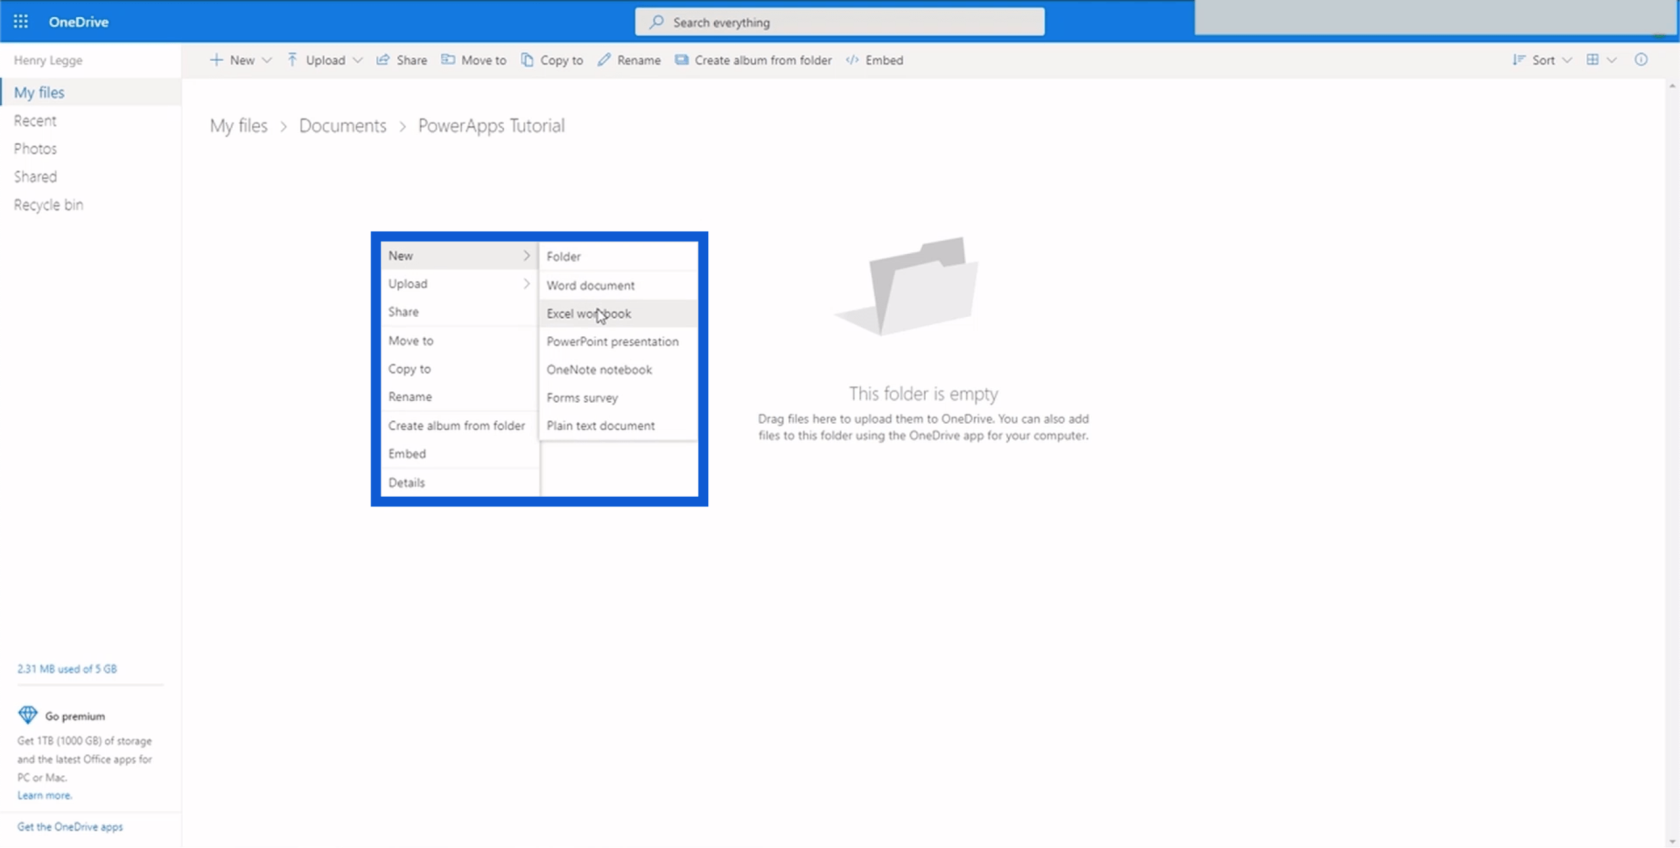Click the Go premium heading
The width and height of the screenshot is (1680, 848).
coord(75,716)
